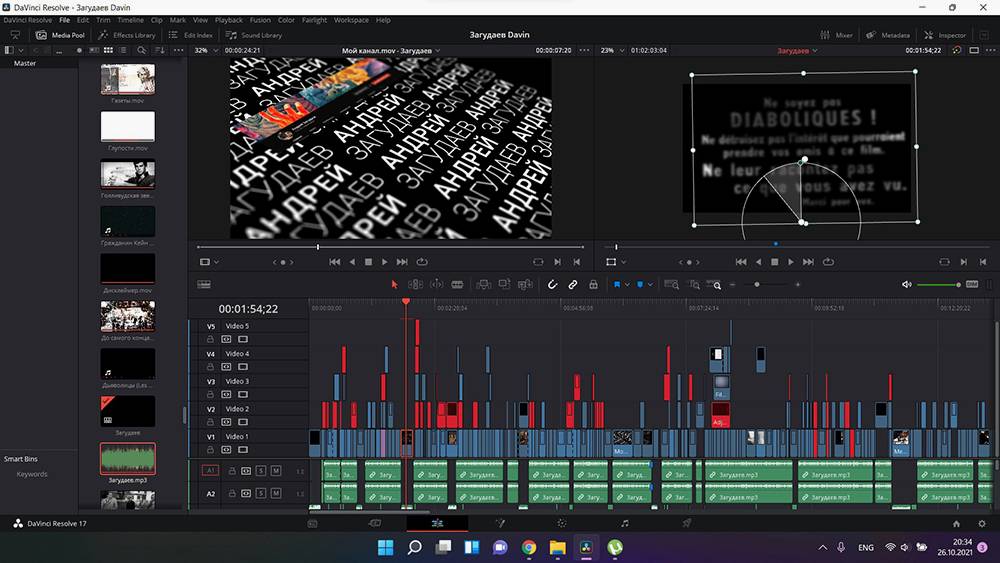
Task: Click Custom Zoom icon
Action: [x=715, y=284]
